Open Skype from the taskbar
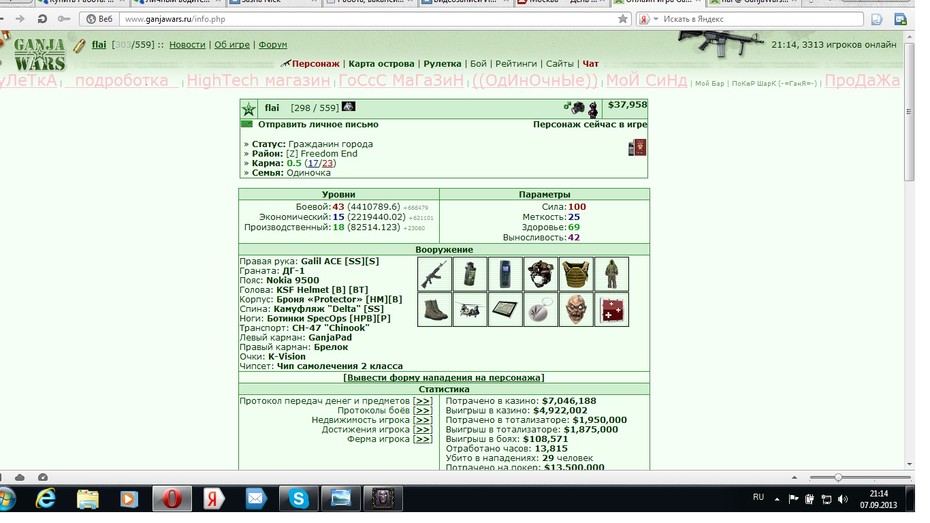 (x=298, y=499)
